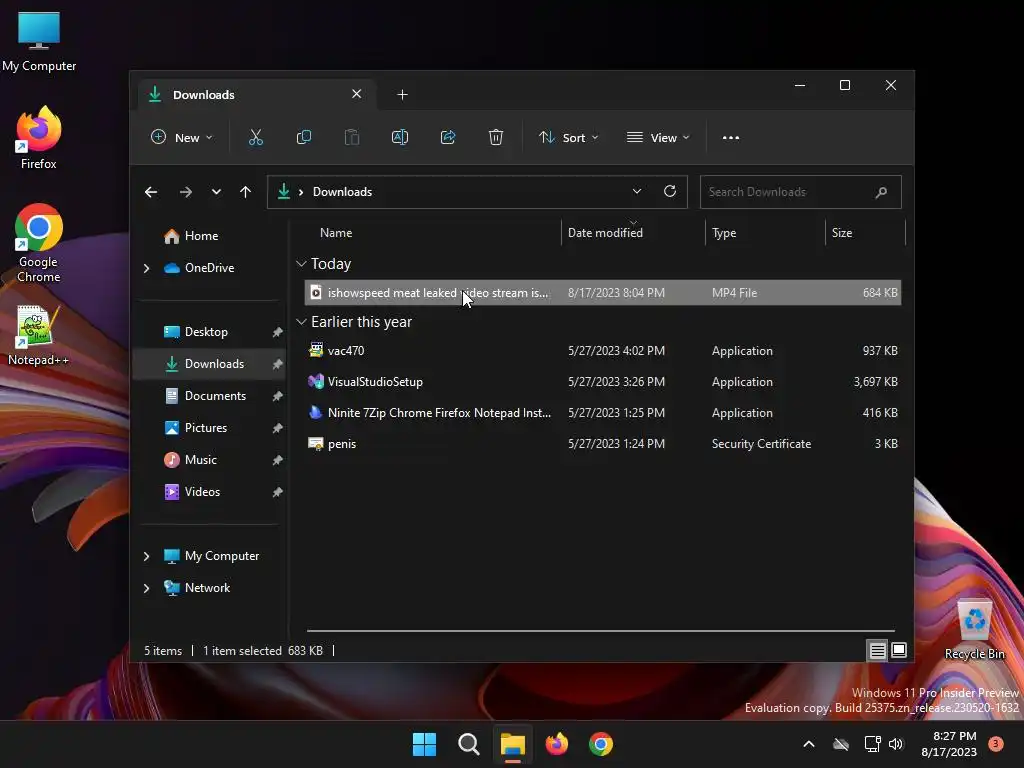1024x768 pixels.
Task: Expand OneDrive in navigation pane
Action: tap(146, 268)
